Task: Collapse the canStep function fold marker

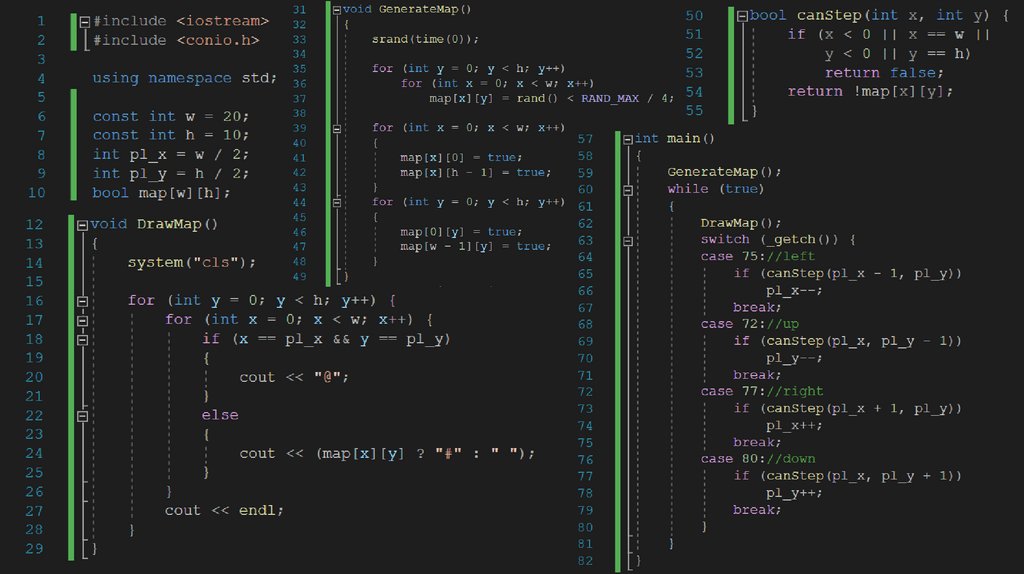Action: (x=741, y=16)
